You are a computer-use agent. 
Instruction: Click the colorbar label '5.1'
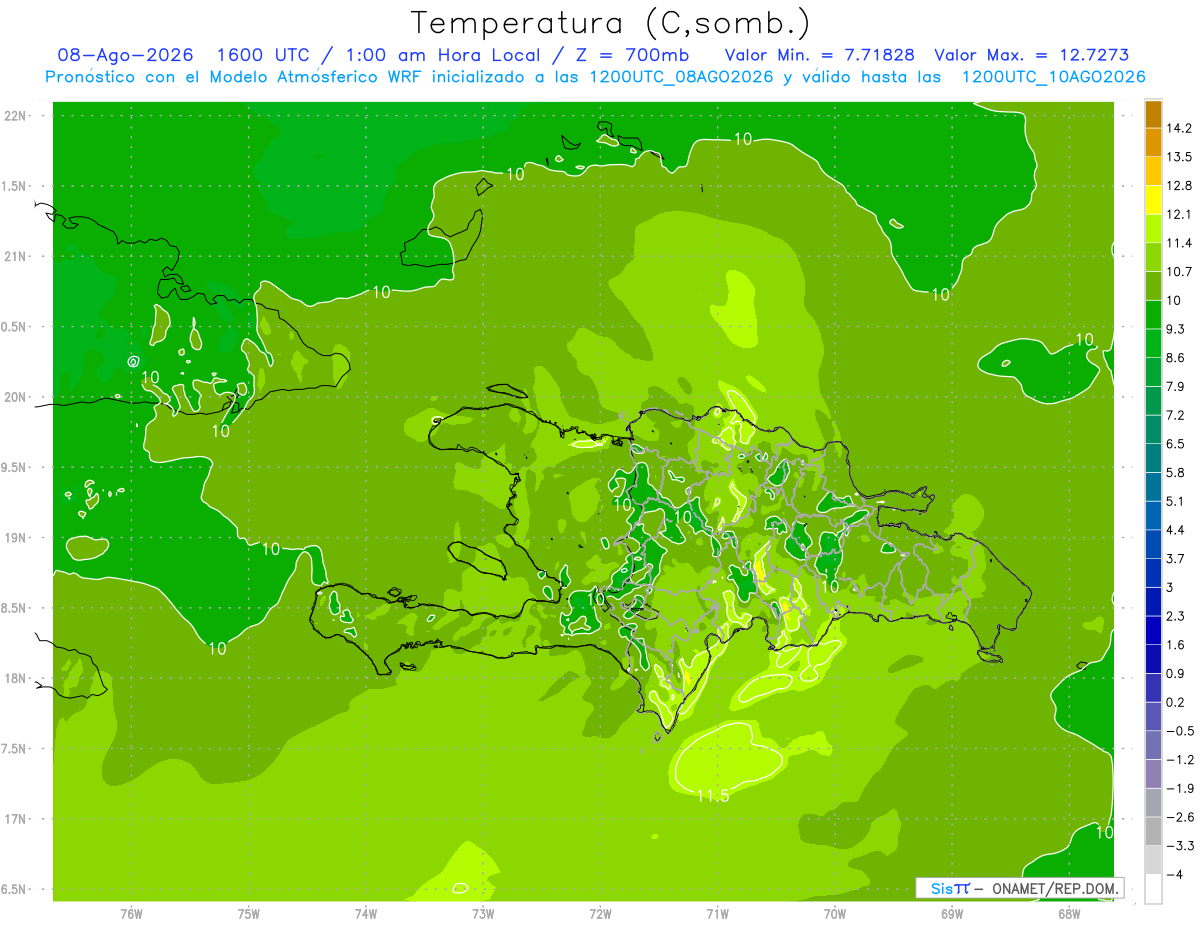tap(1176, 501)
